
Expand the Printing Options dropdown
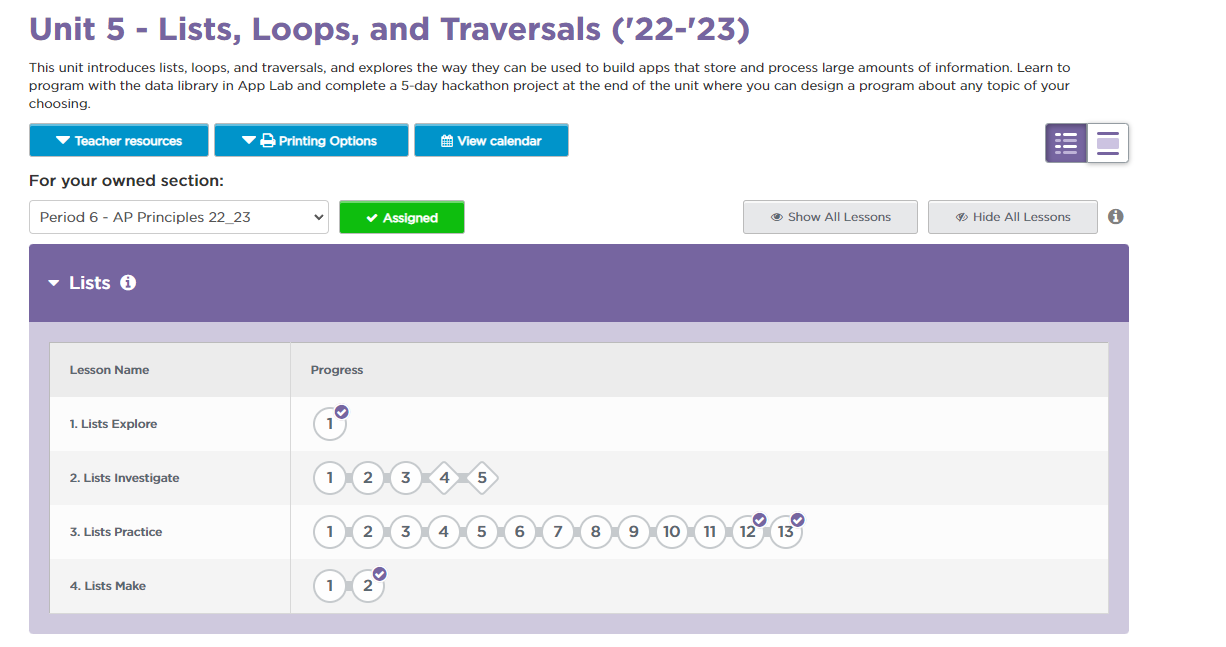(311, 141)
